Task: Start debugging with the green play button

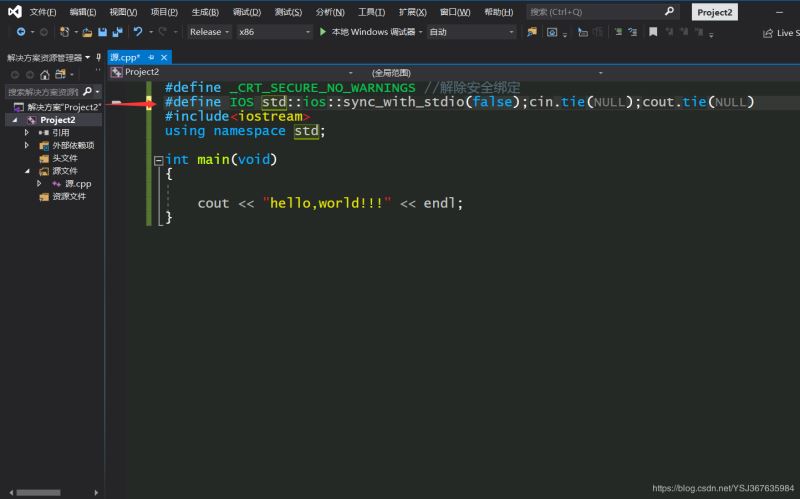Action: (323, 32)
